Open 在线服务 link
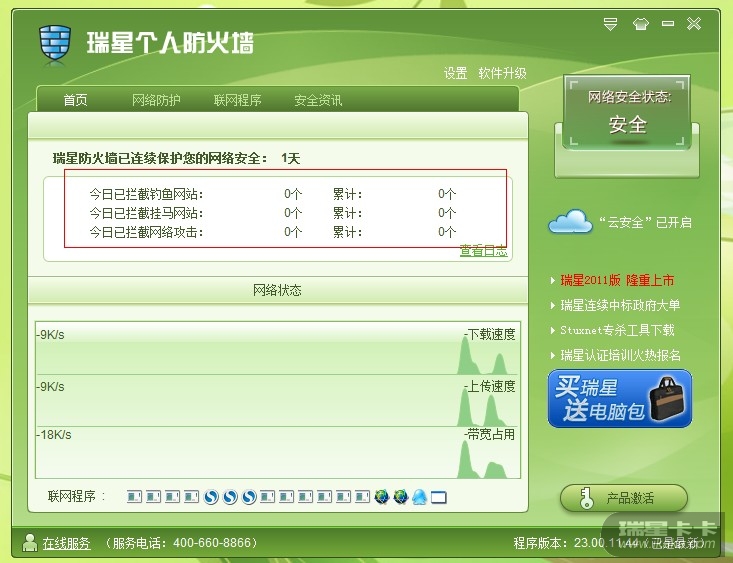733x563 pixels. click(x=66, y=543)
